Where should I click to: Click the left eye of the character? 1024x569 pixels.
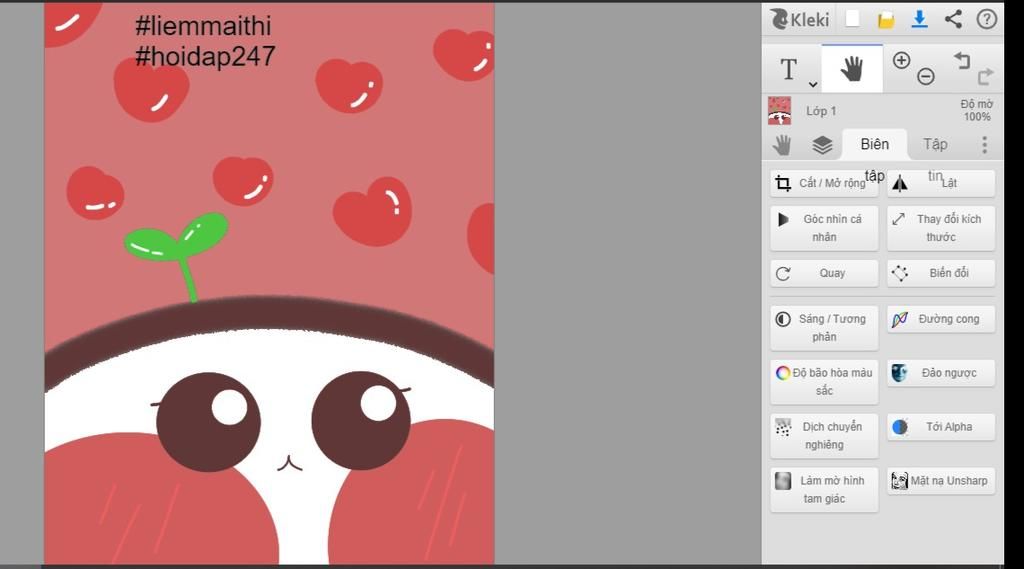tap(208, 422)
